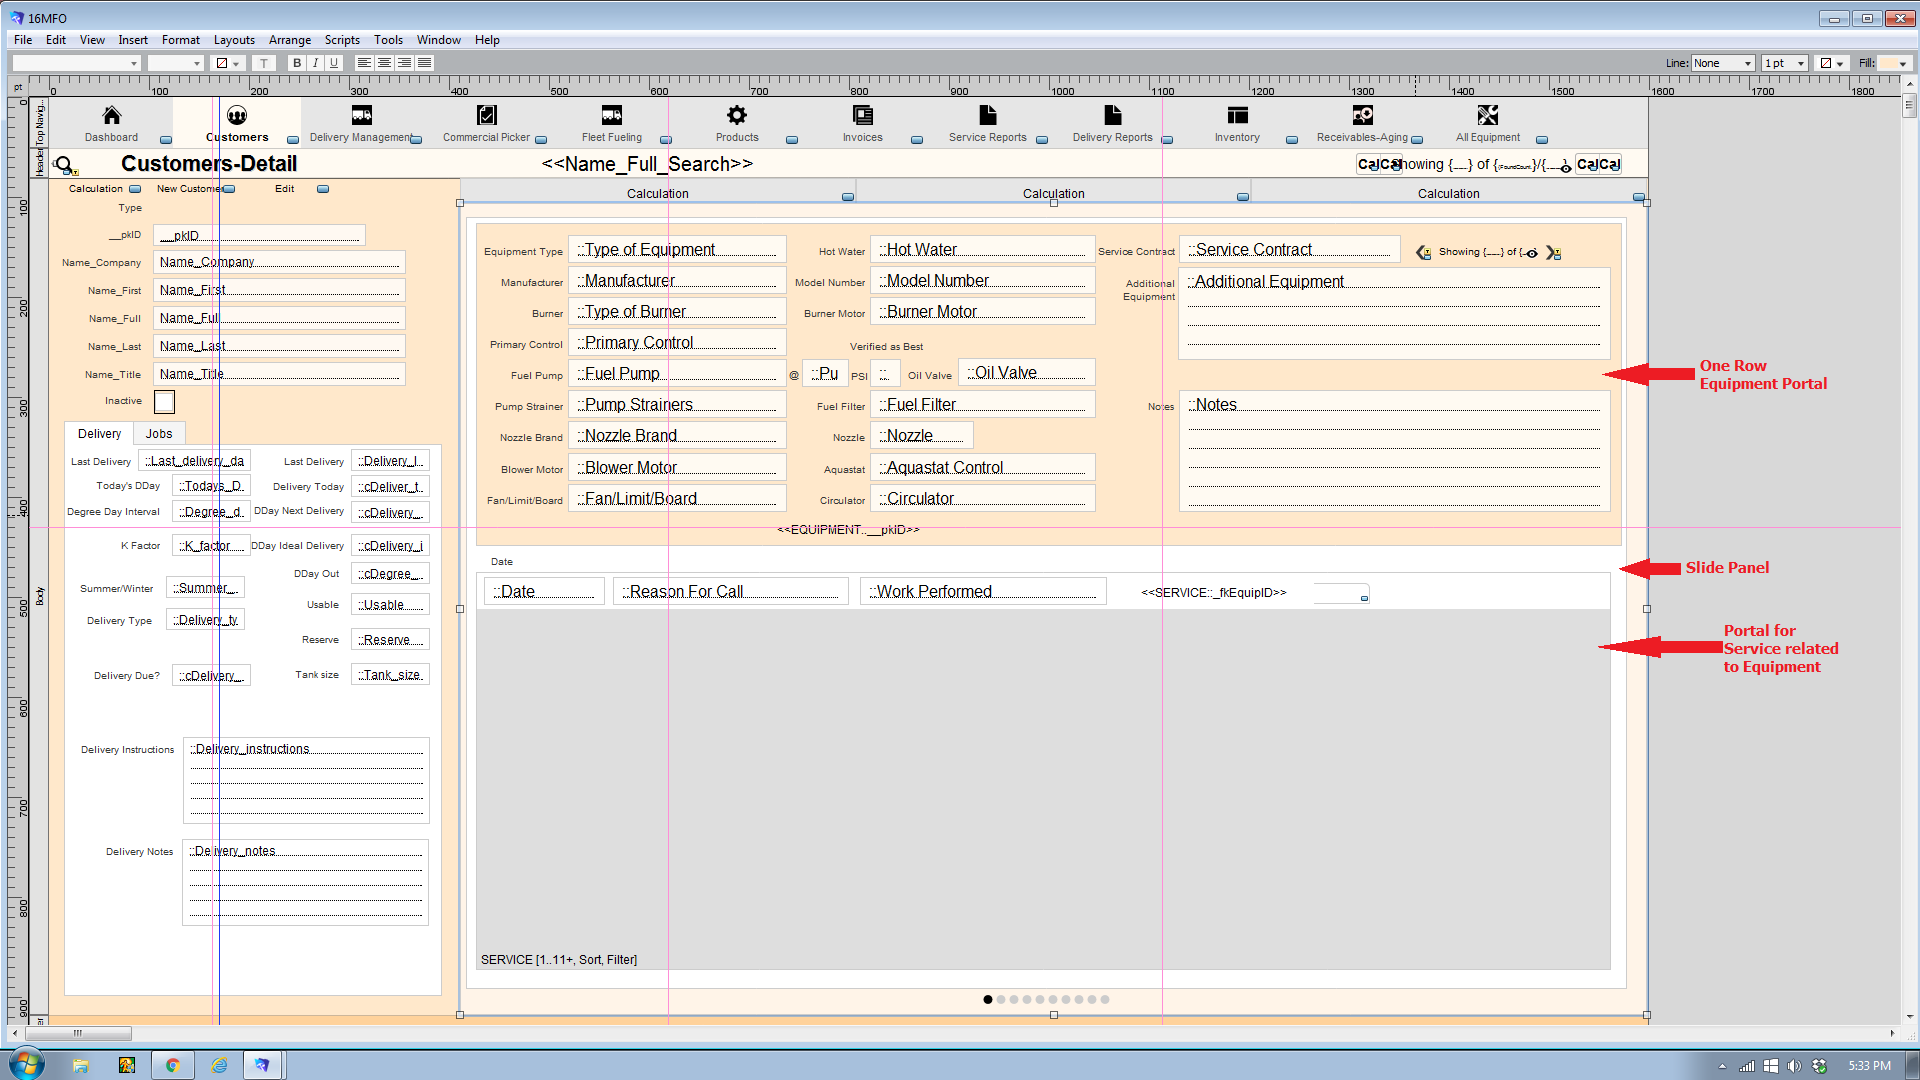The height and width of the screenshot is (1080, 1920).
Task: Open the File menu
Action: pos(23,40)
